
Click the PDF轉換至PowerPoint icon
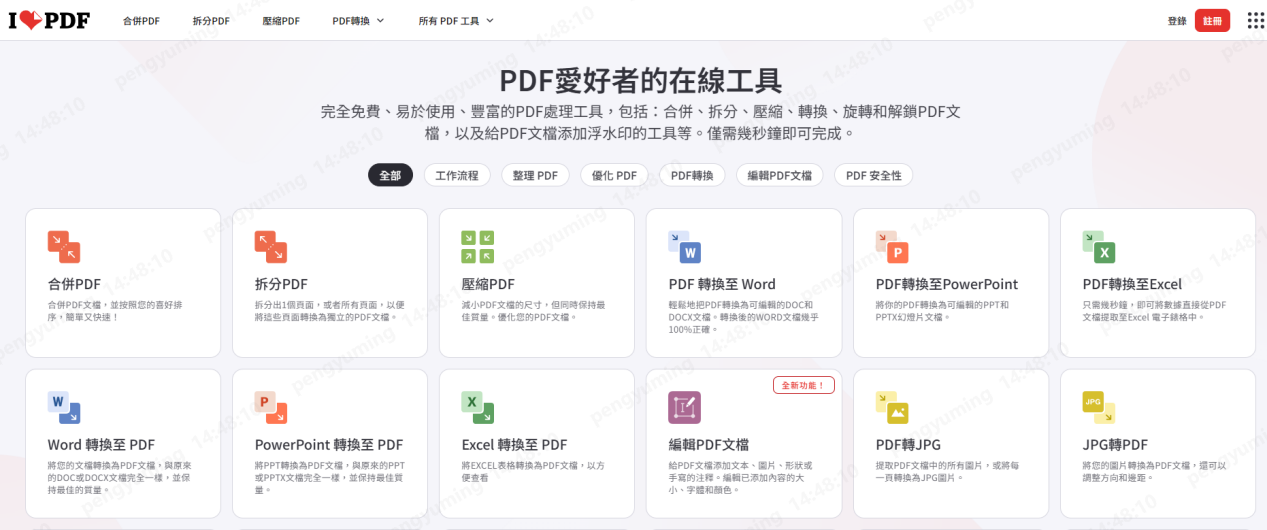(x=891, y=247)
